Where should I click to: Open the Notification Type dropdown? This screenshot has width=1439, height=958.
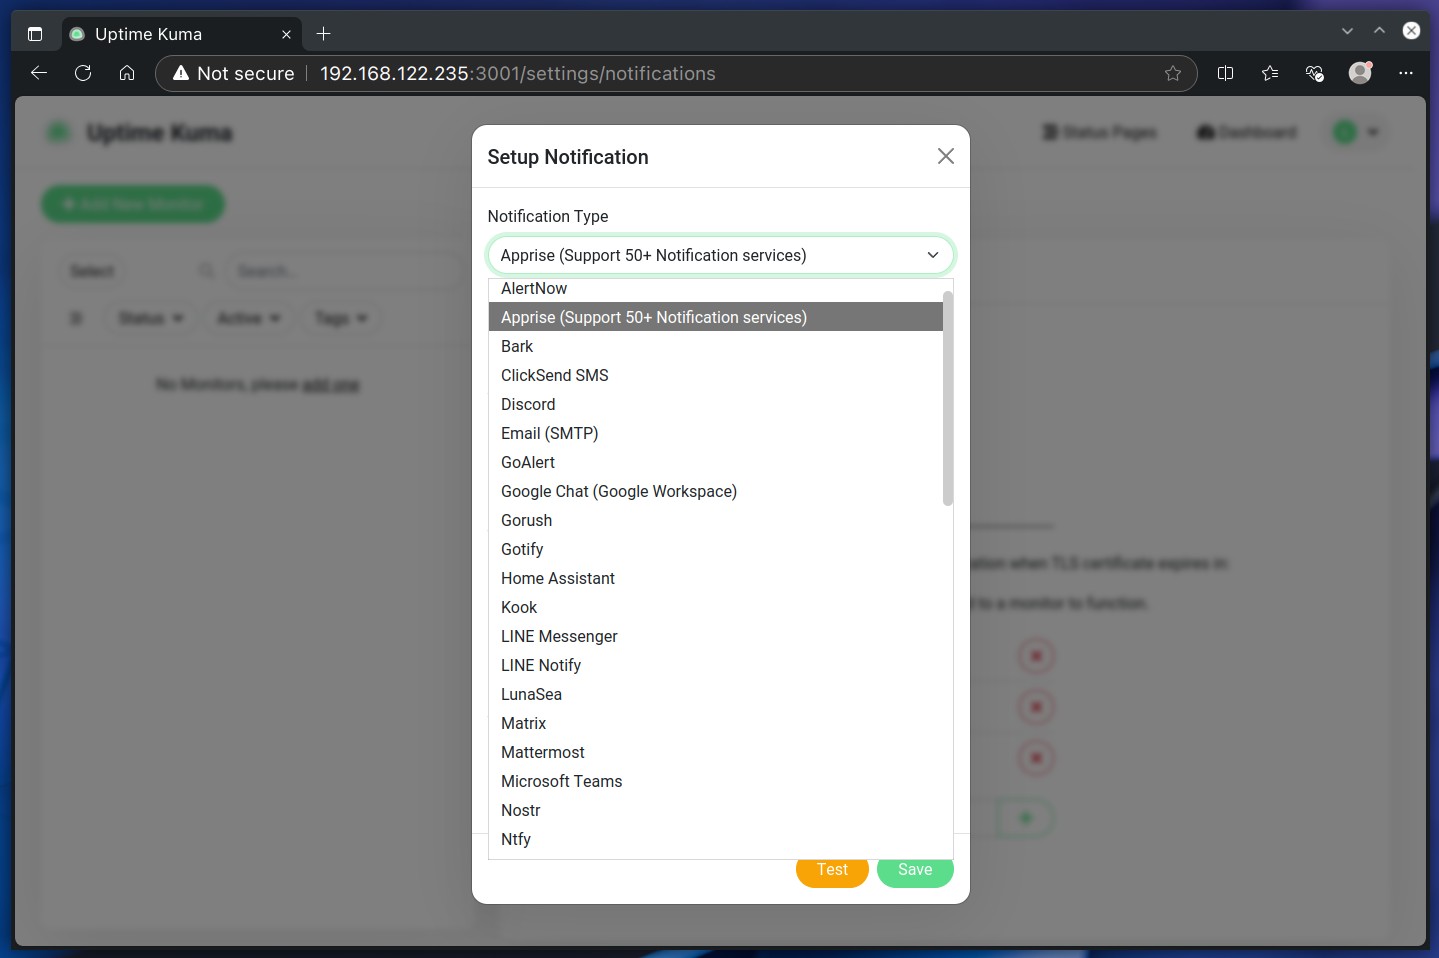721,255
